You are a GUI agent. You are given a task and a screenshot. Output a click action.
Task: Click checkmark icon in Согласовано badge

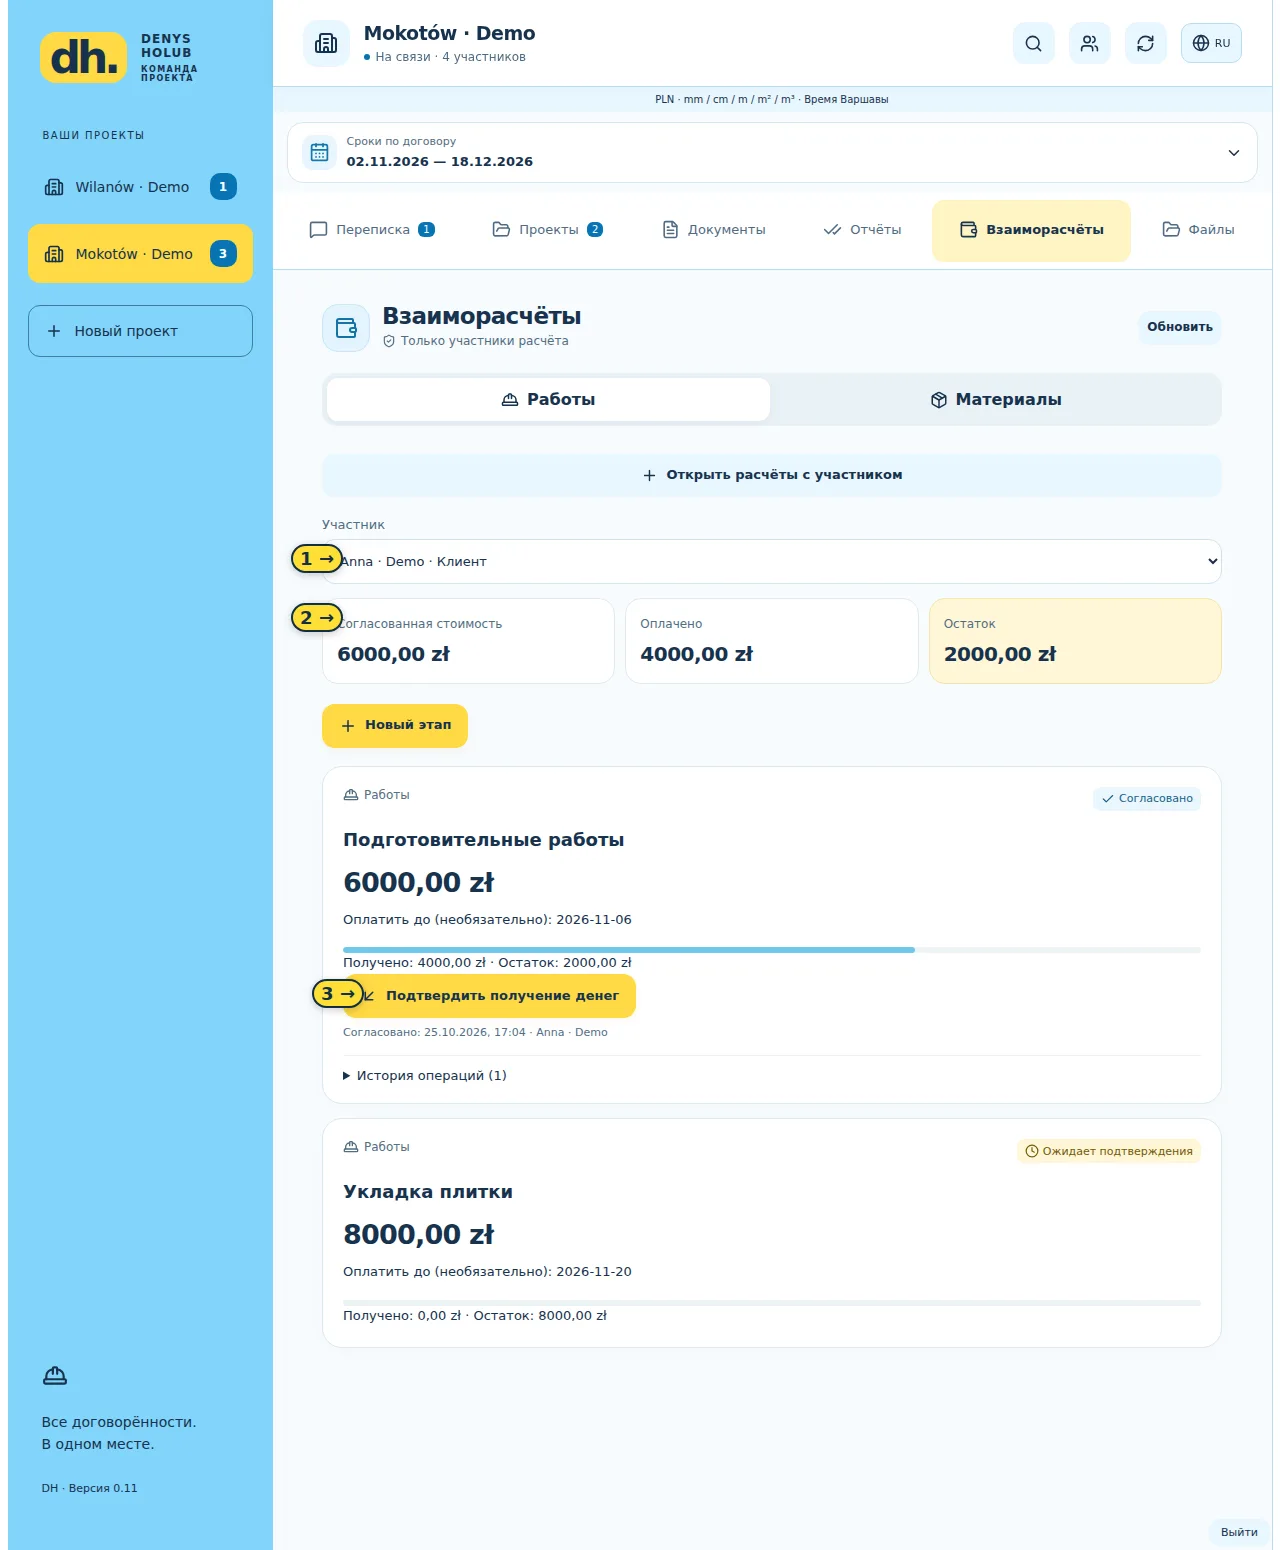click(x=1108, y=799)
